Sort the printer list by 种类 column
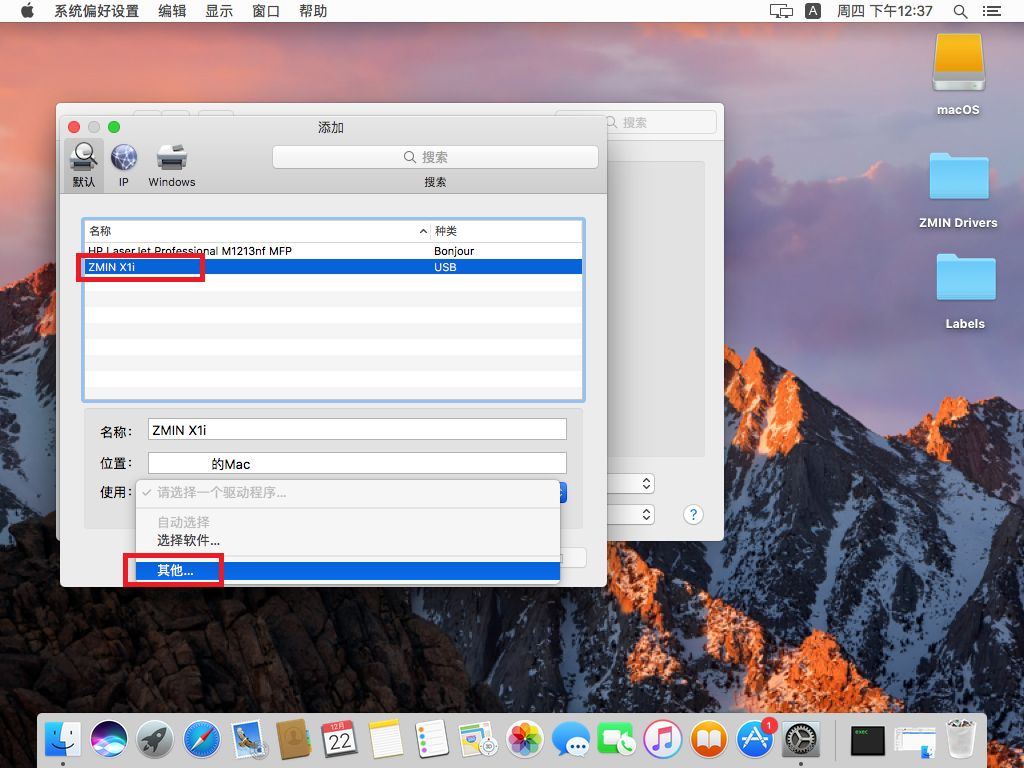 506,231
